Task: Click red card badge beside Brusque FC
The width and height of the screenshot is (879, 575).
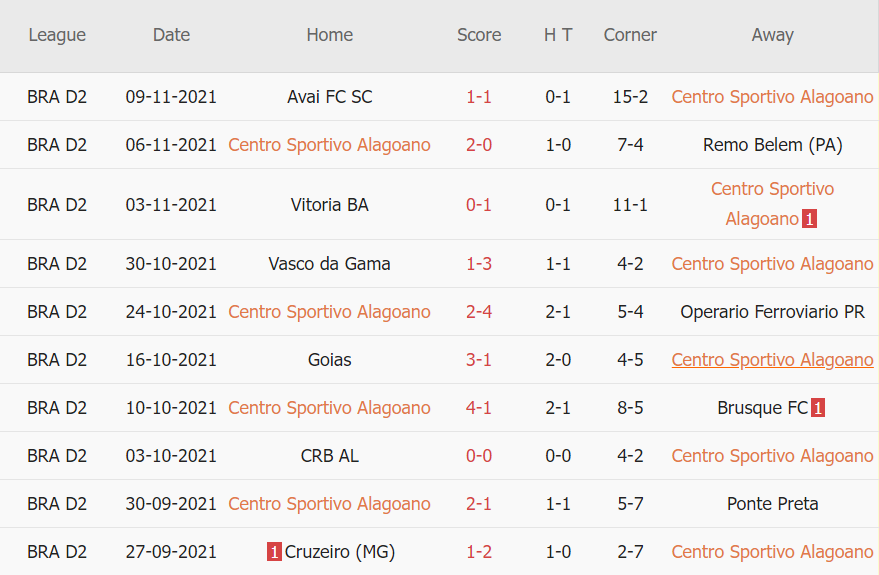Action: pyautogui.click(x=818, y=408)
